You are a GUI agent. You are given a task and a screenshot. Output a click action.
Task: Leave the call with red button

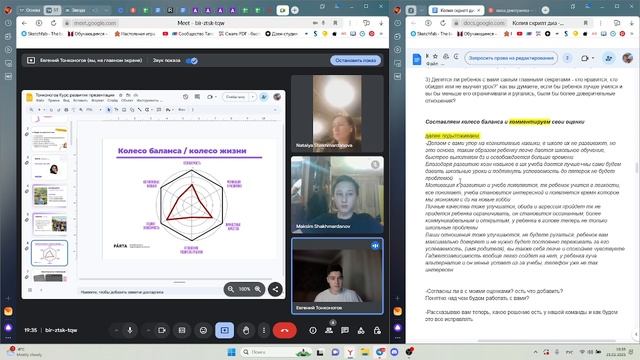[x=284, y=330]
